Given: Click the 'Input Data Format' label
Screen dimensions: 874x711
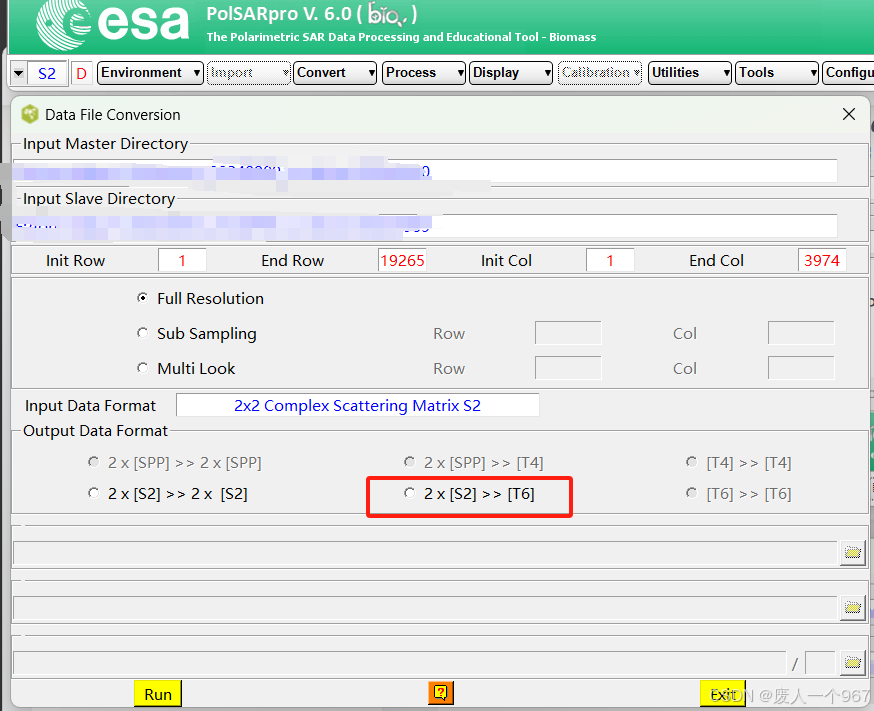Looking at the screenshot, I should click(90, 406).
